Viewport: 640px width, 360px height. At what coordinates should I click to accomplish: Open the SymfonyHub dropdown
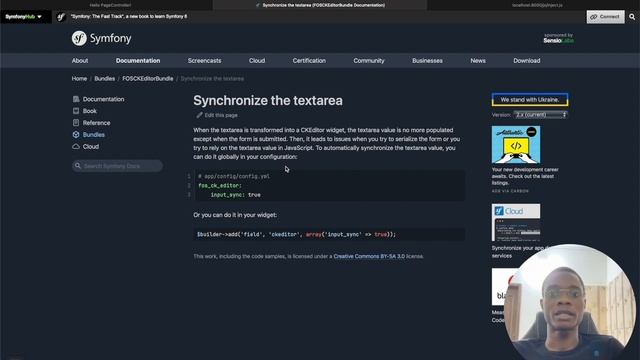(24, 17)
